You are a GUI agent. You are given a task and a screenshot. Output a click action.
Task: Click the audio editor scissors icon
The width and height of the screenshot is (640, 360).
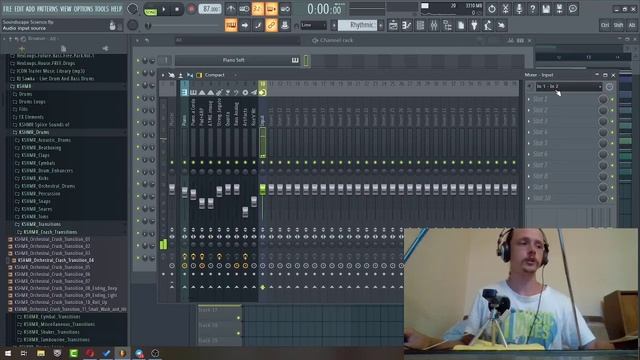click(x=505, y=9)
